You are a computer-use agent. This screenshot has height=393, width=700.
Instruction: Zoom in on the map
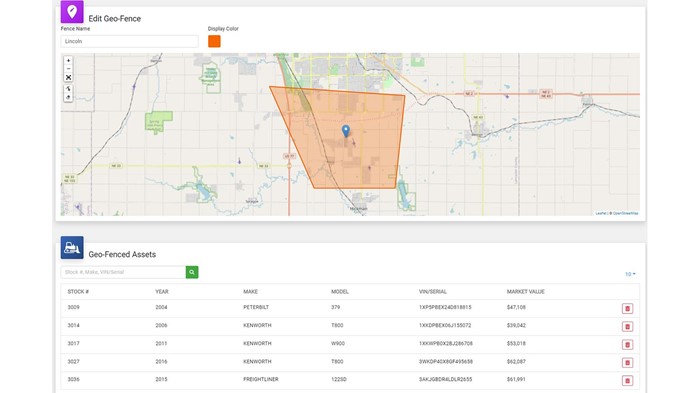pos(68,60)
